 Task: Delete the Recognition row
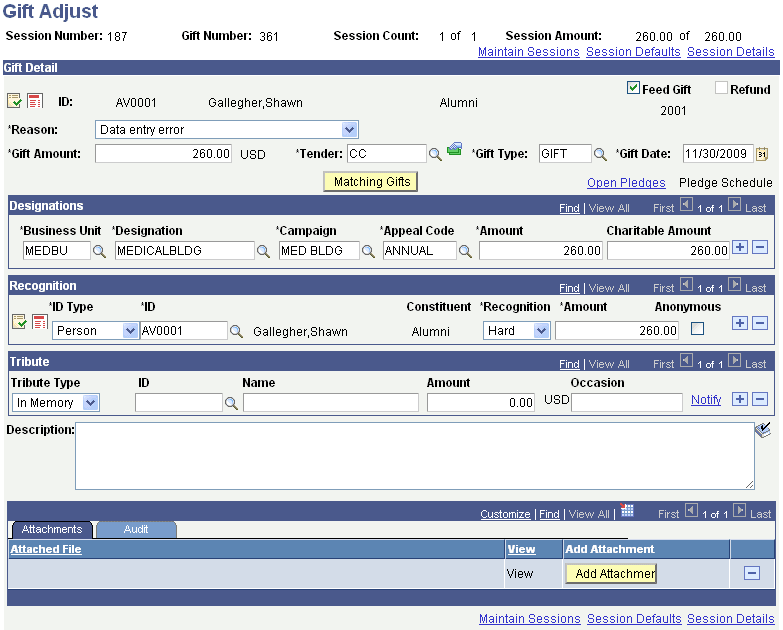760,323
